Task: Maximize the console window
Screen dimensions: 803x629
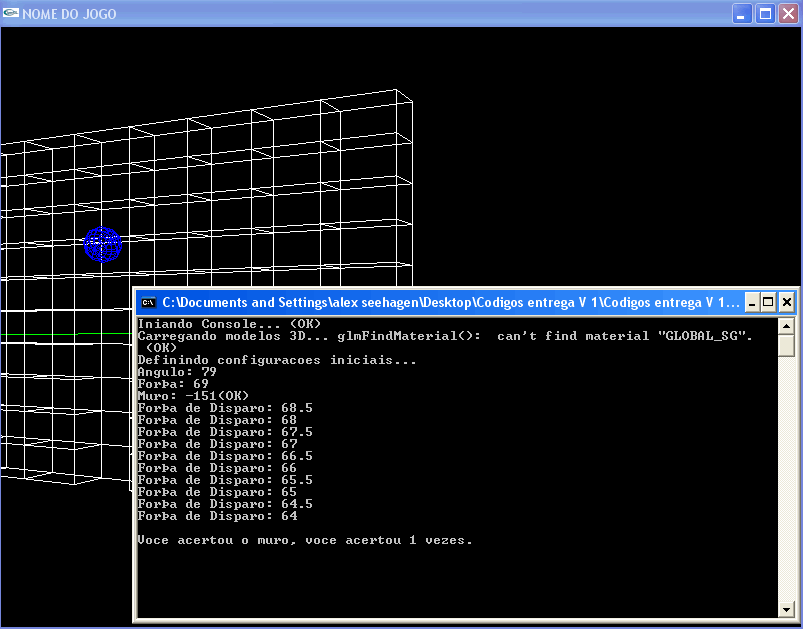Action: 768,303
